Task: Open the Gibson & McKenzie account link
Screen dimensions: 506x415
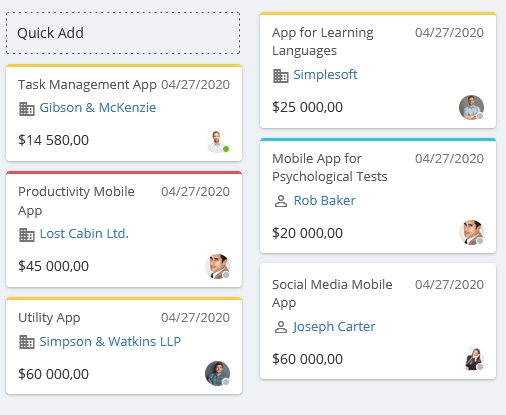Action: tap(98, 108)
